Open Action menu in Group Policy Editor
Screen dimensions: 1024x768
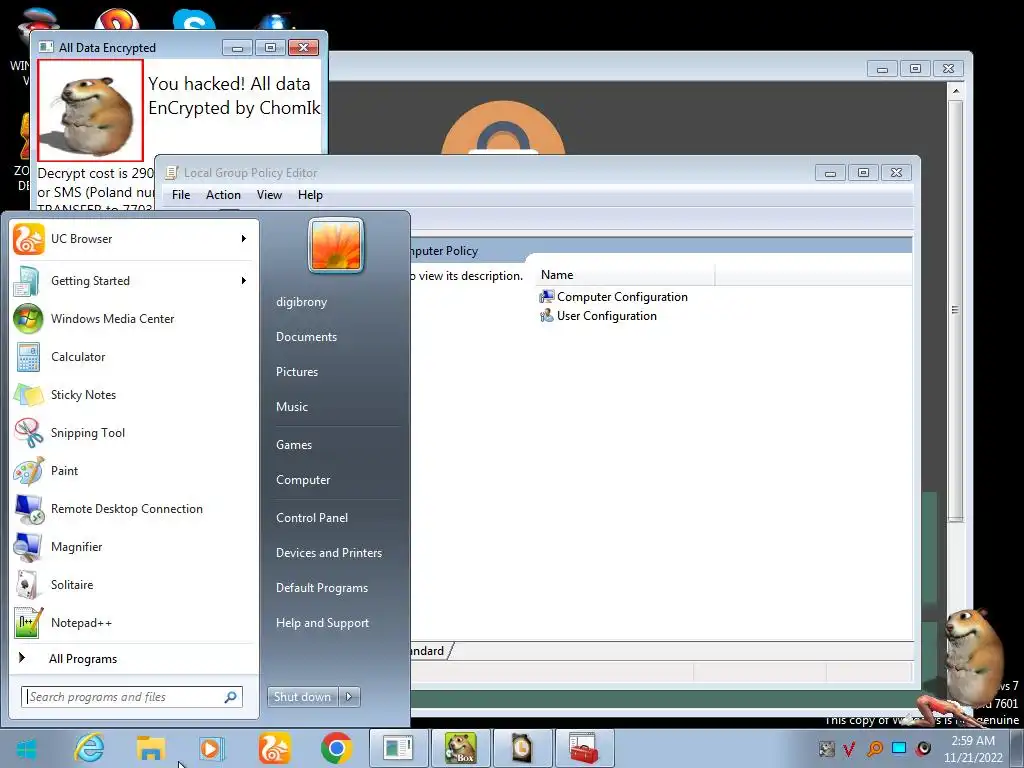(x=223, y=195)
